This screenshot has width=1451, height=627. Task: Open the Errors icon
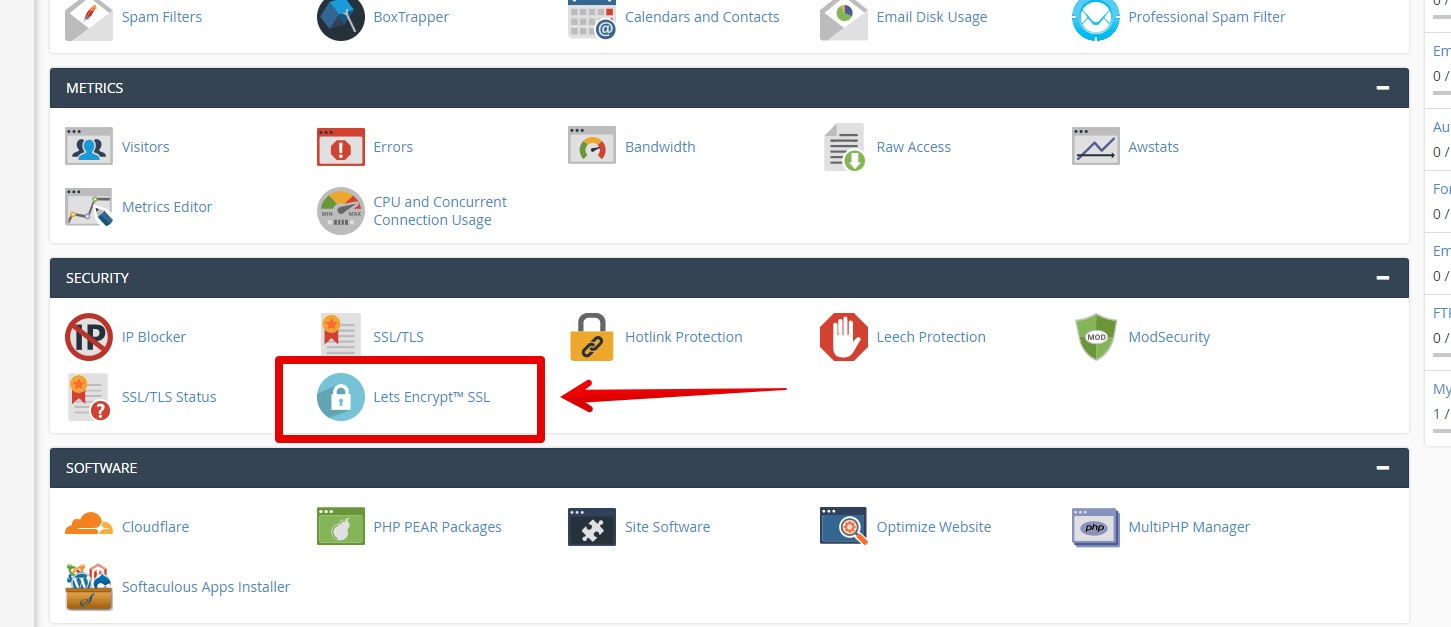pyautogui.click(x=341, y=147)
